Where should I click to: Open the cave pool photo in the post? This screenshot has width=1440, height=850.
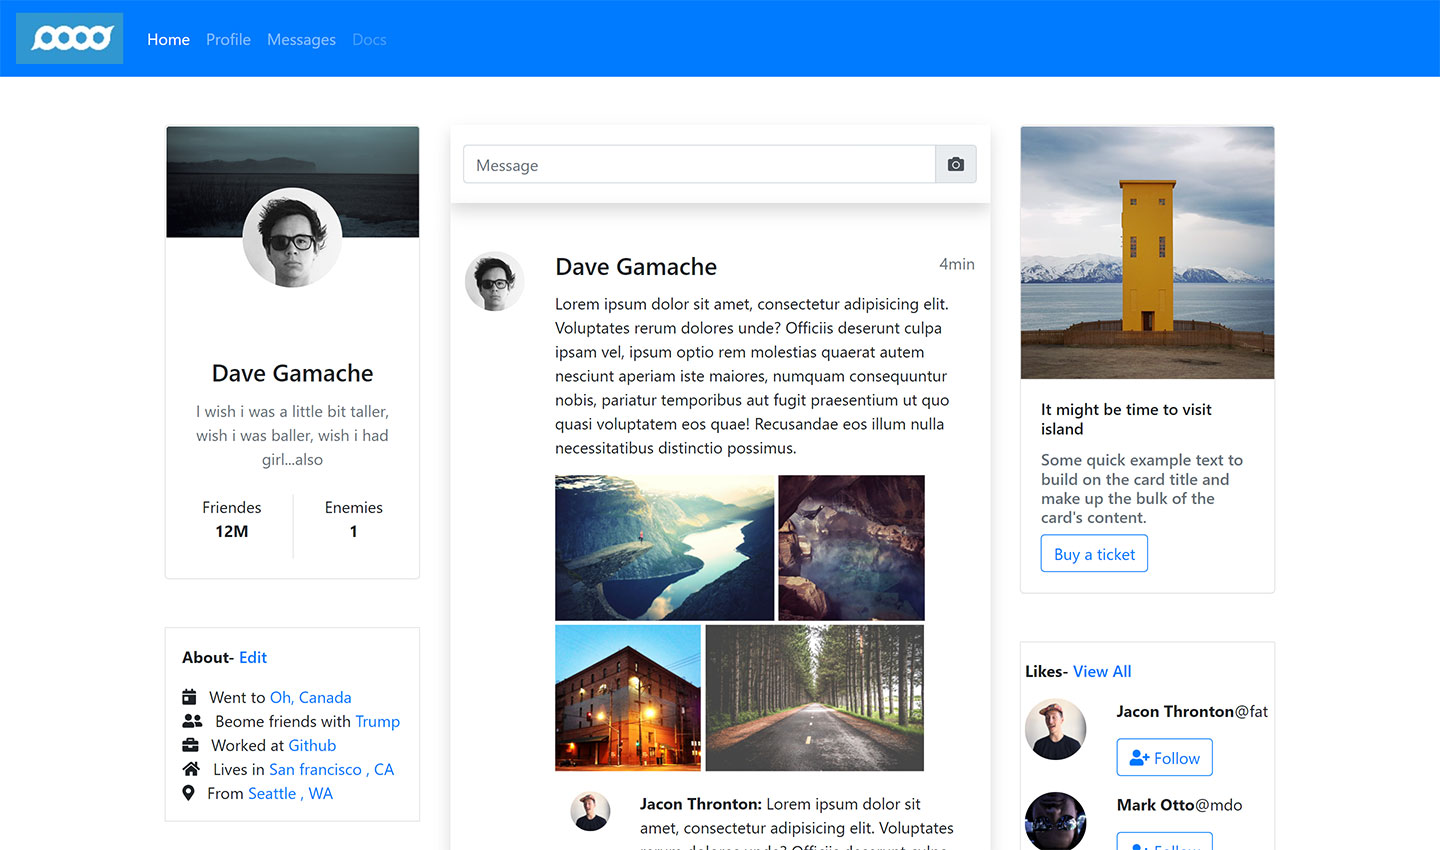click(851, 548)
